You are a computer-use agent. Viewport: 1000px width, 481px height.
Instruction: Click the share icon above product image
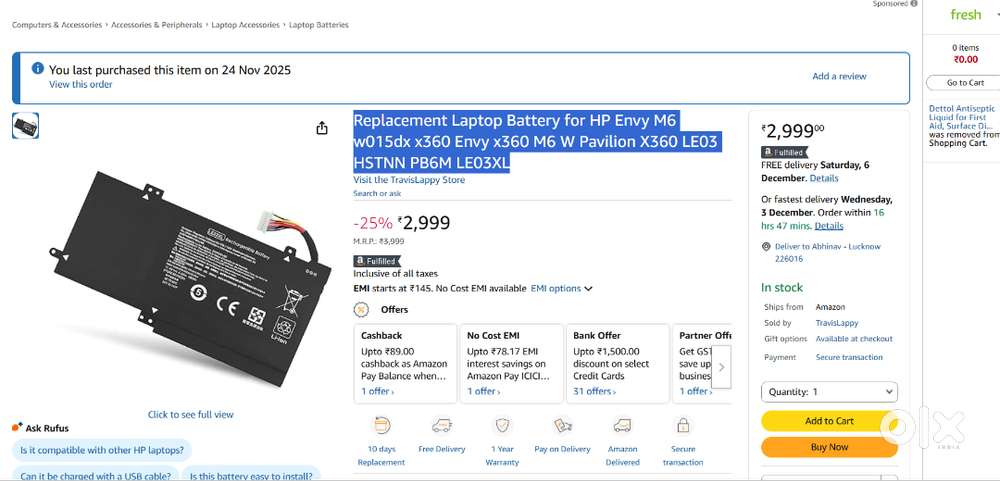point(322,128)
